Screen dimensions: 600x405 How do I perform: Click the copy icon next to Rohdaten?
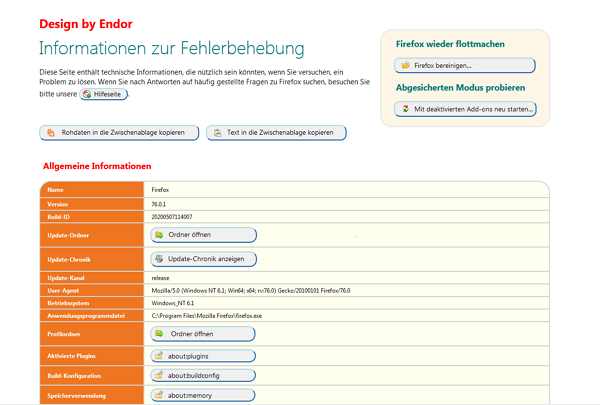(51, 133)
